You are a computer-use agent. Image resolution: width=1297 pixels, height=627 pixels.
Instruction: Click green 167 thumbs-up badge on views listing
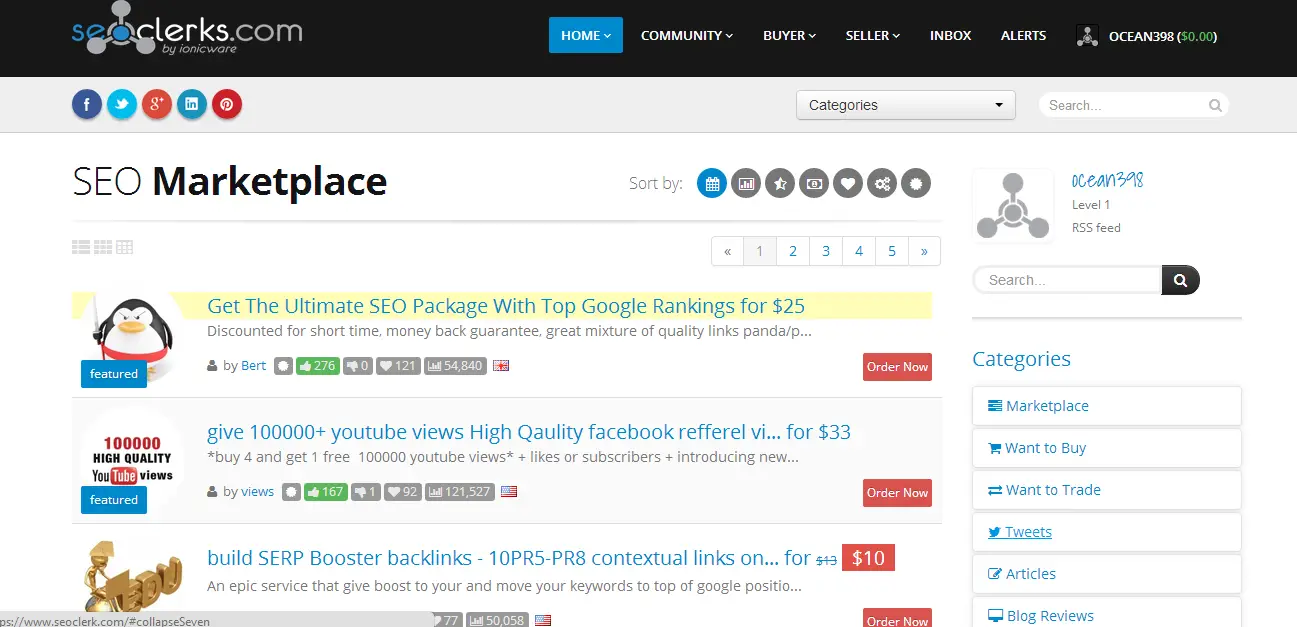click(x=324, y=492)
